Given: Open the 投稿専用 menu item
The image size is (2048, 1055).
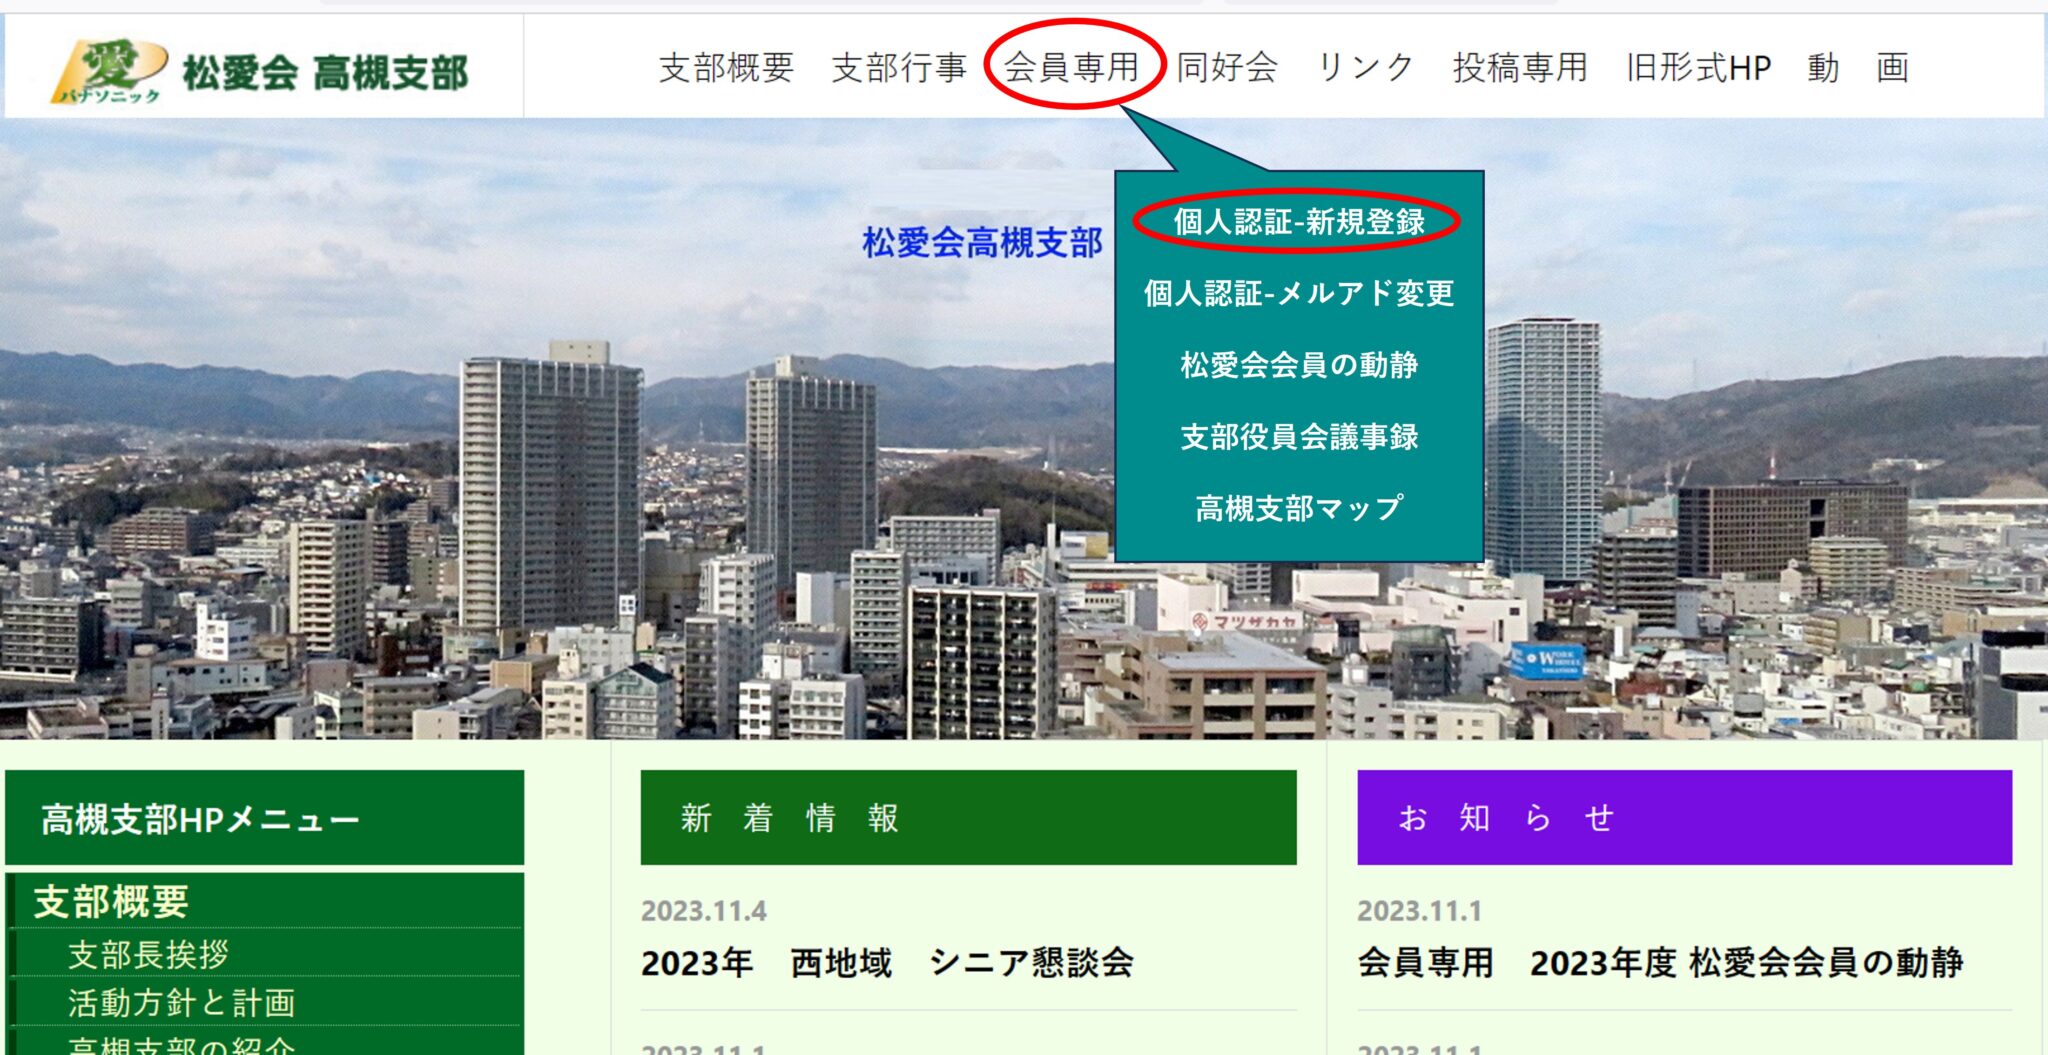Looking at the screenshot, I should tap(1520, 68).
